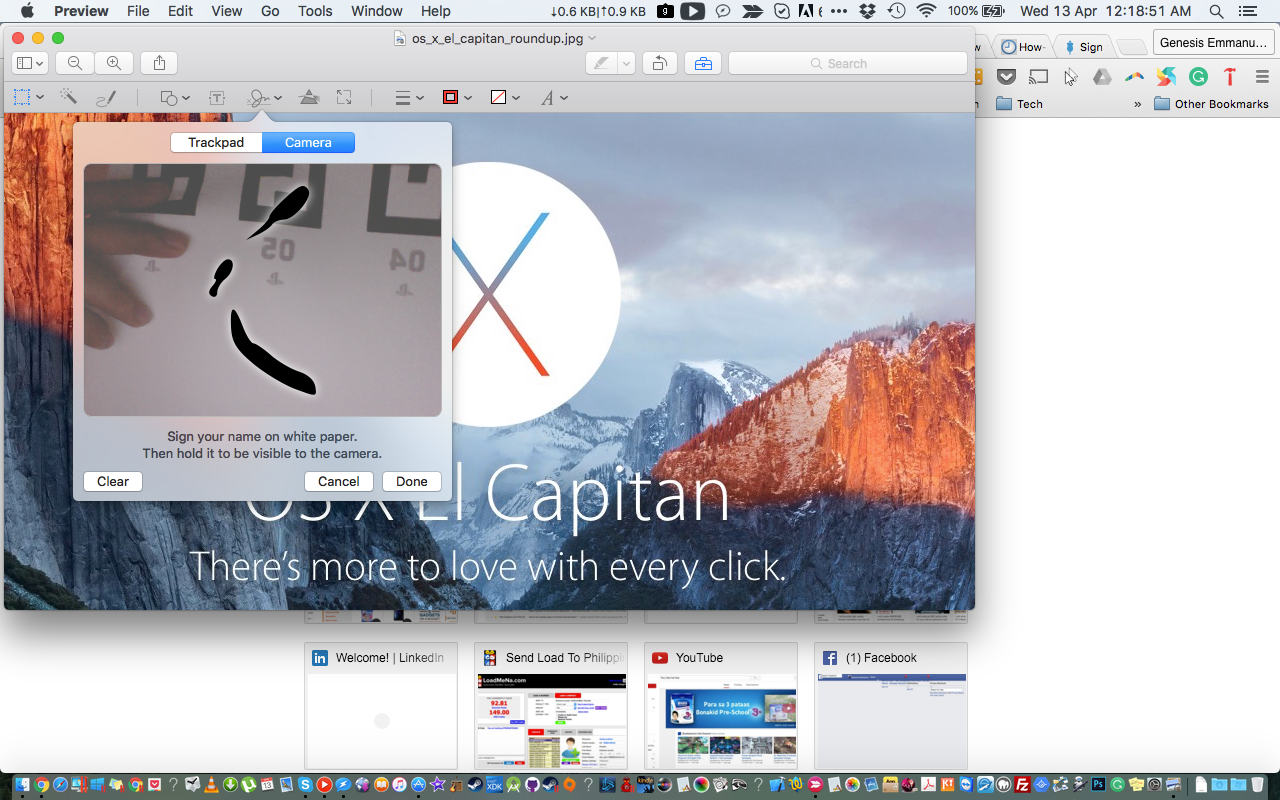The height and width of the screenshot is (800, 1280).
Task: Open the File menu
Action: 138,11
